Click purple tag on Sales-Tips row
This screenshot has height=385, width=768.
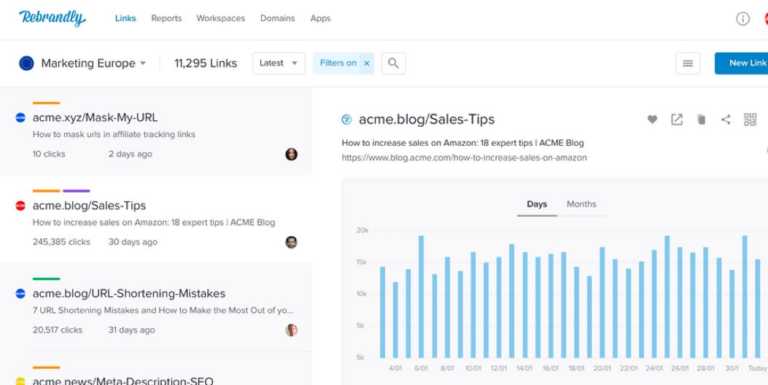pos(76,191)
